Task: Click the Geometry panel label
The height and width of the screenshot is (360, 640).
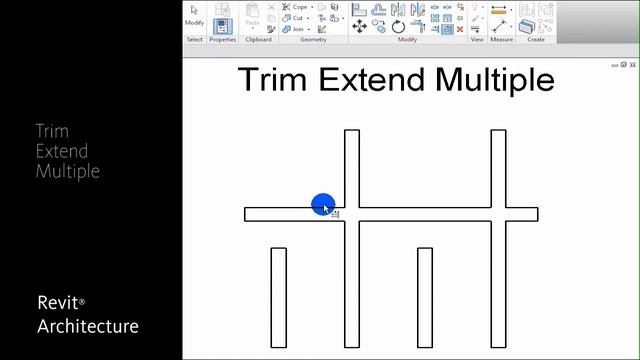Action: coord(313,40)
